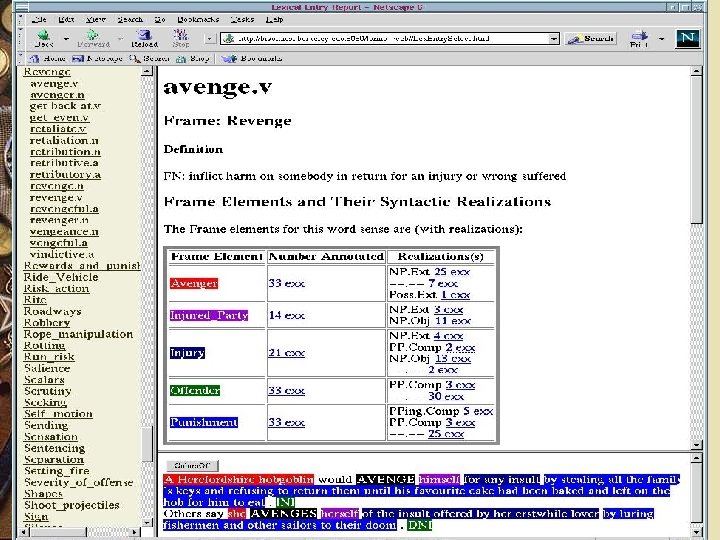Open retribution.n entry
The image size is (720, 540).
(x=65, y=152)
